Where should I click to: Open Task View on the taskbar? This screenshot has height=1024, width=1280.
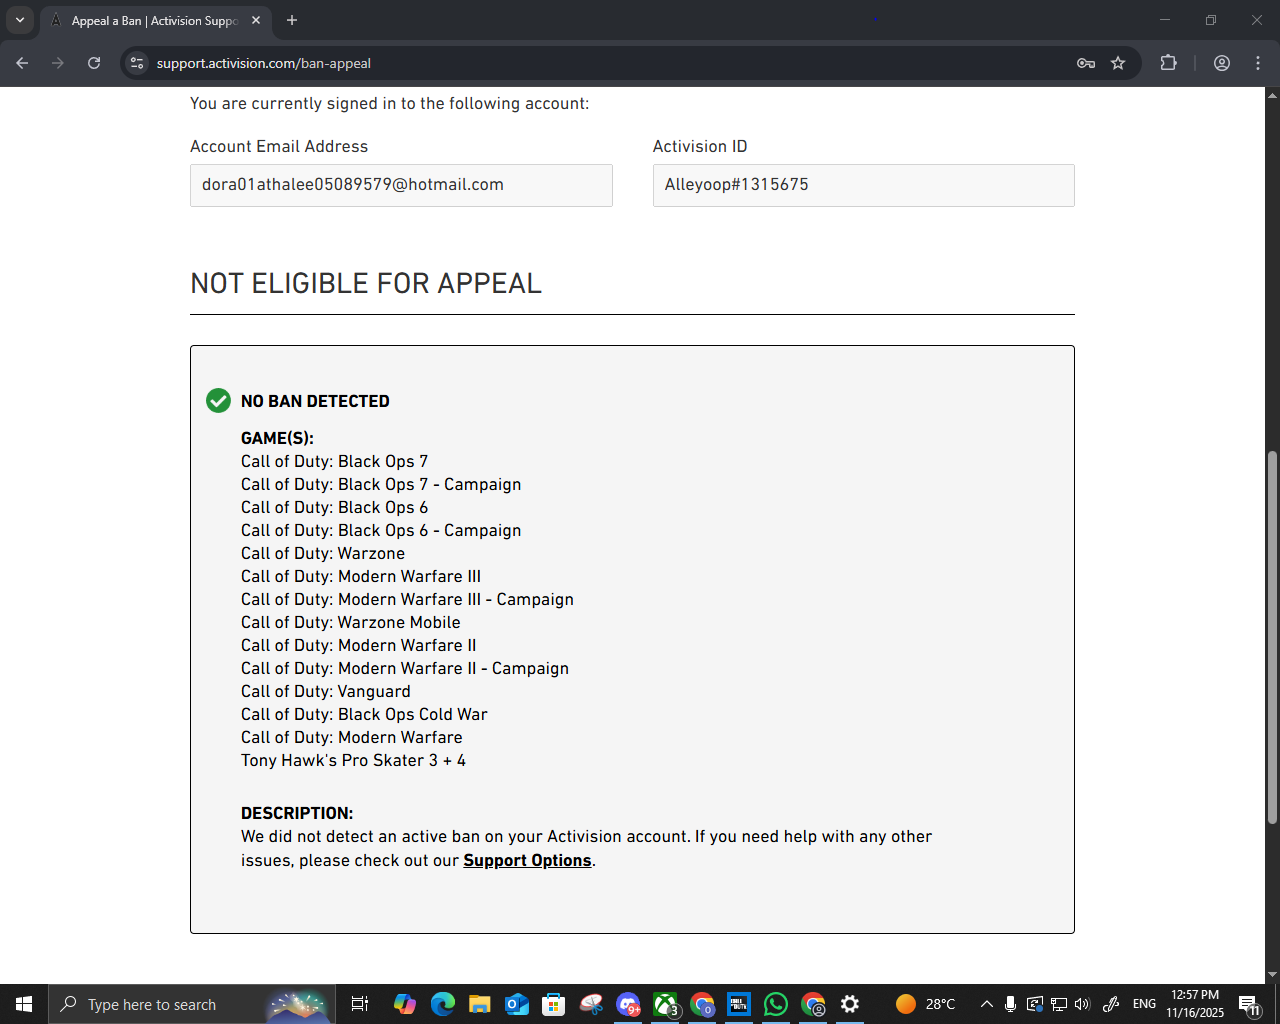click(x=360, y=1004)
